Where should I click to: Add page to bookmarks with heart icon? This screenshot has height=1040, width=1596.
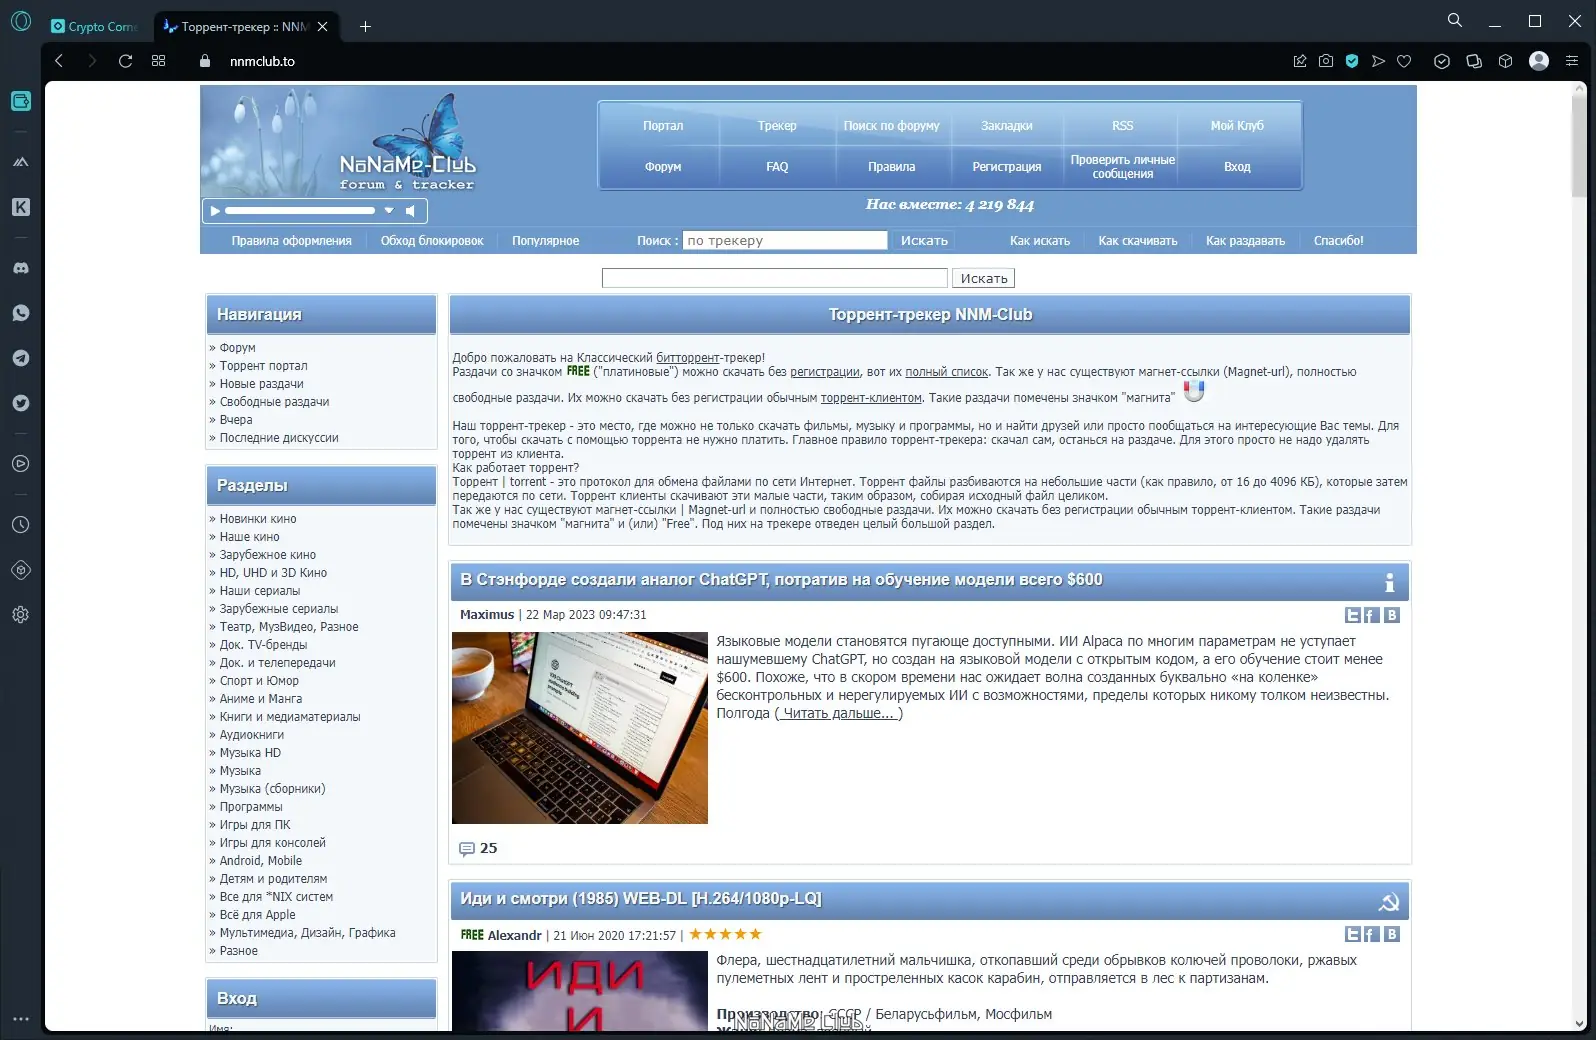click(1404, 61)
